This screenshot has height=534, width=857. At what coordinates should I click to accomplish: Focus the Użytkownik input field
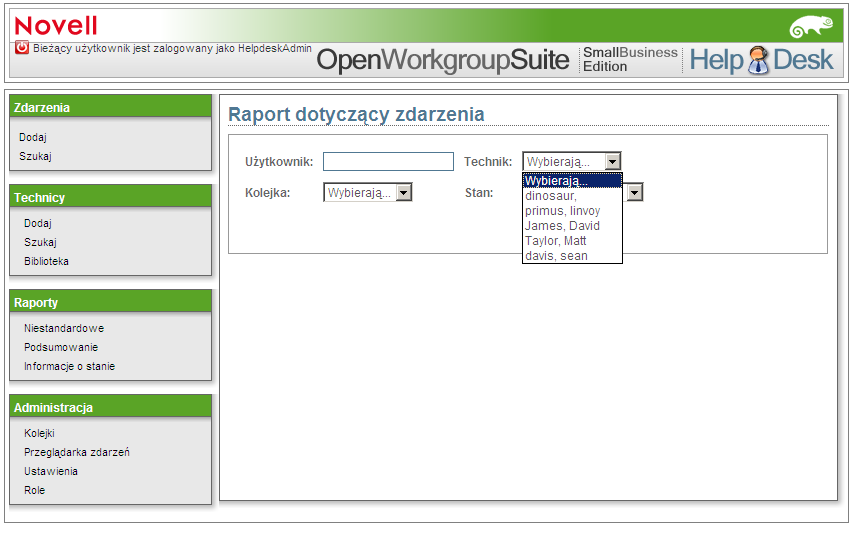coord(388,162)
